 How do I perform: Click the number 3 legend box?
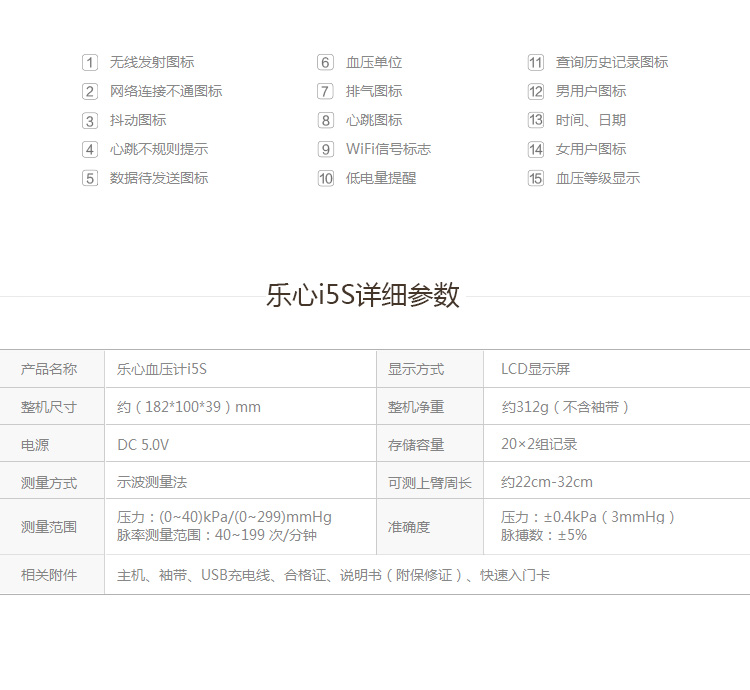point(90,120)
